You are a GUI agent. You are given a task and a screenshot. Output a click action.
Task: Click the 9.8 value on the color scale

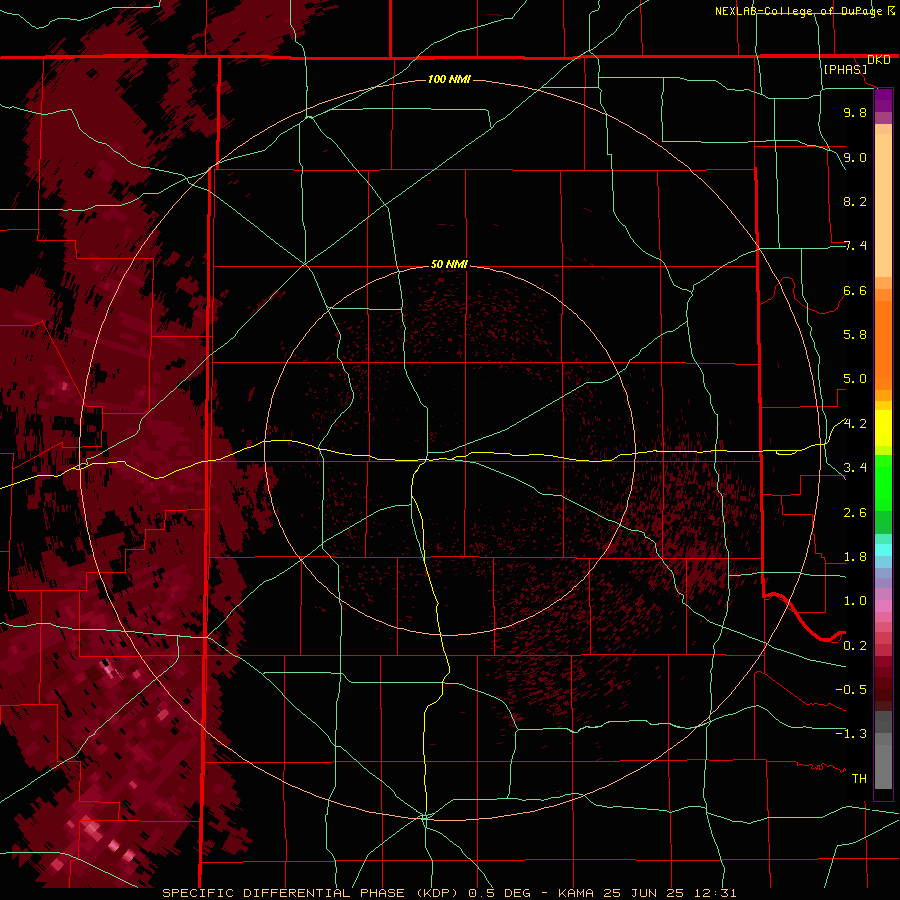pyautogui.click(x=855, y=112)
